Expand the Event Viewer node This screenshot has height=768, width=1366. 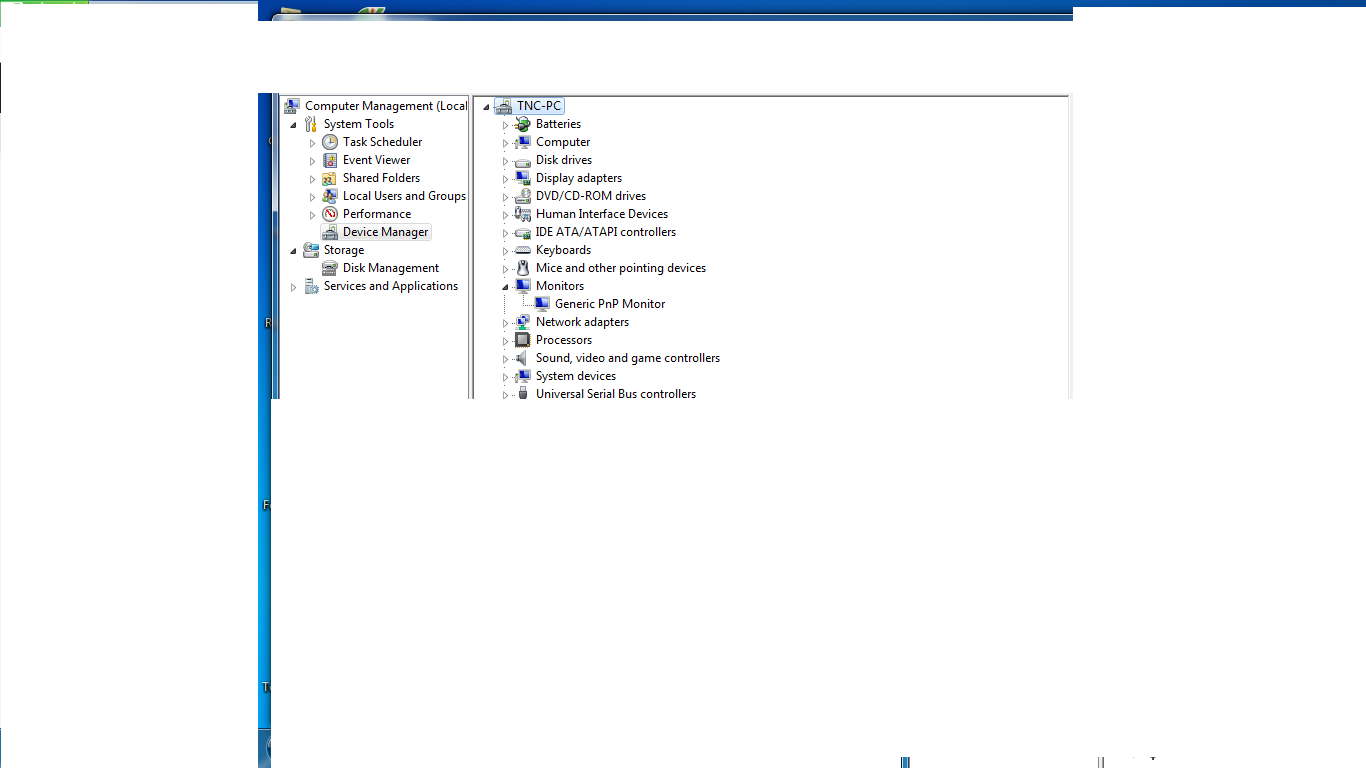click(x=312, y=161)
